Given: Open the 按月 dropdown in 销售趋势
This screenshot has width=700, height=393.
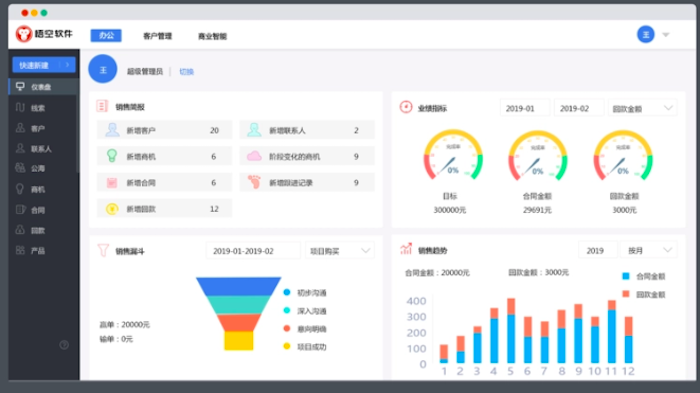Looking at the screenshot, I should [649, 251].
